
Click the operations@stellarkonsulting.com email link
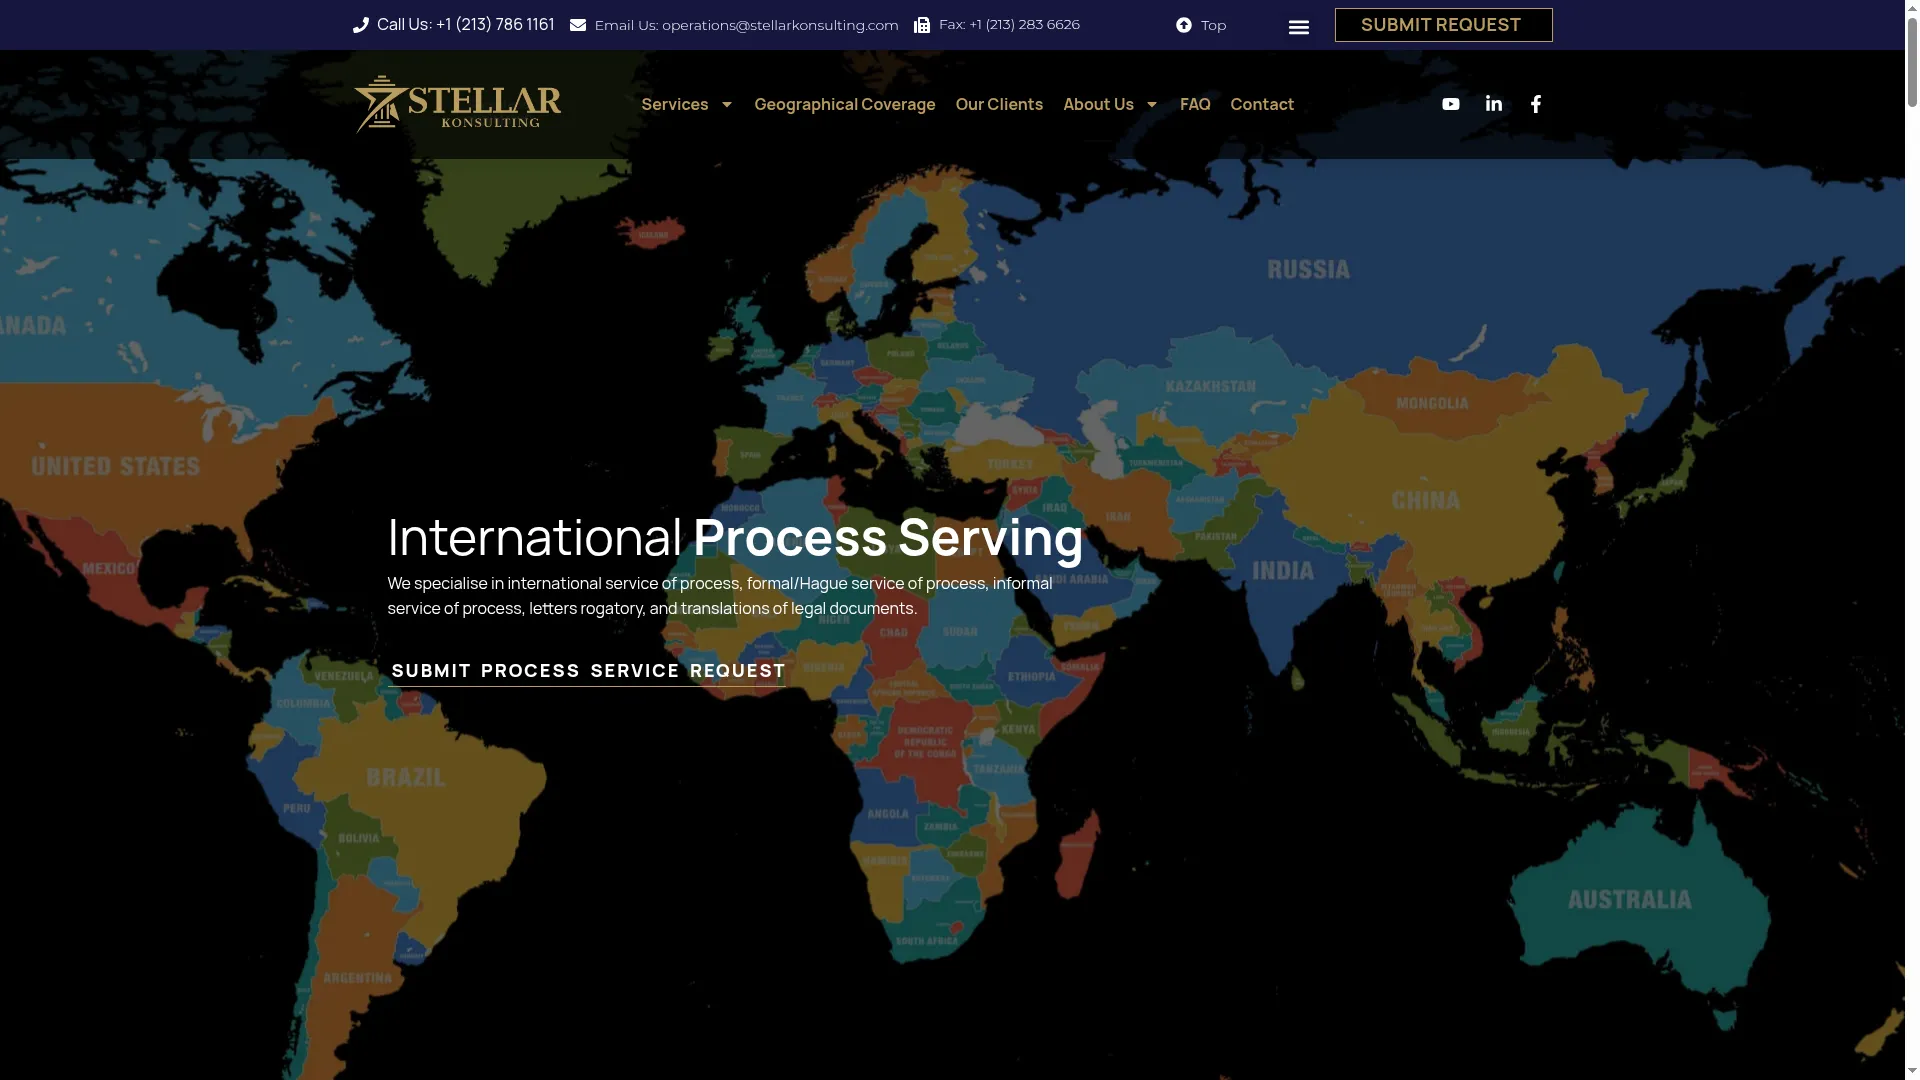pos(780,25)
